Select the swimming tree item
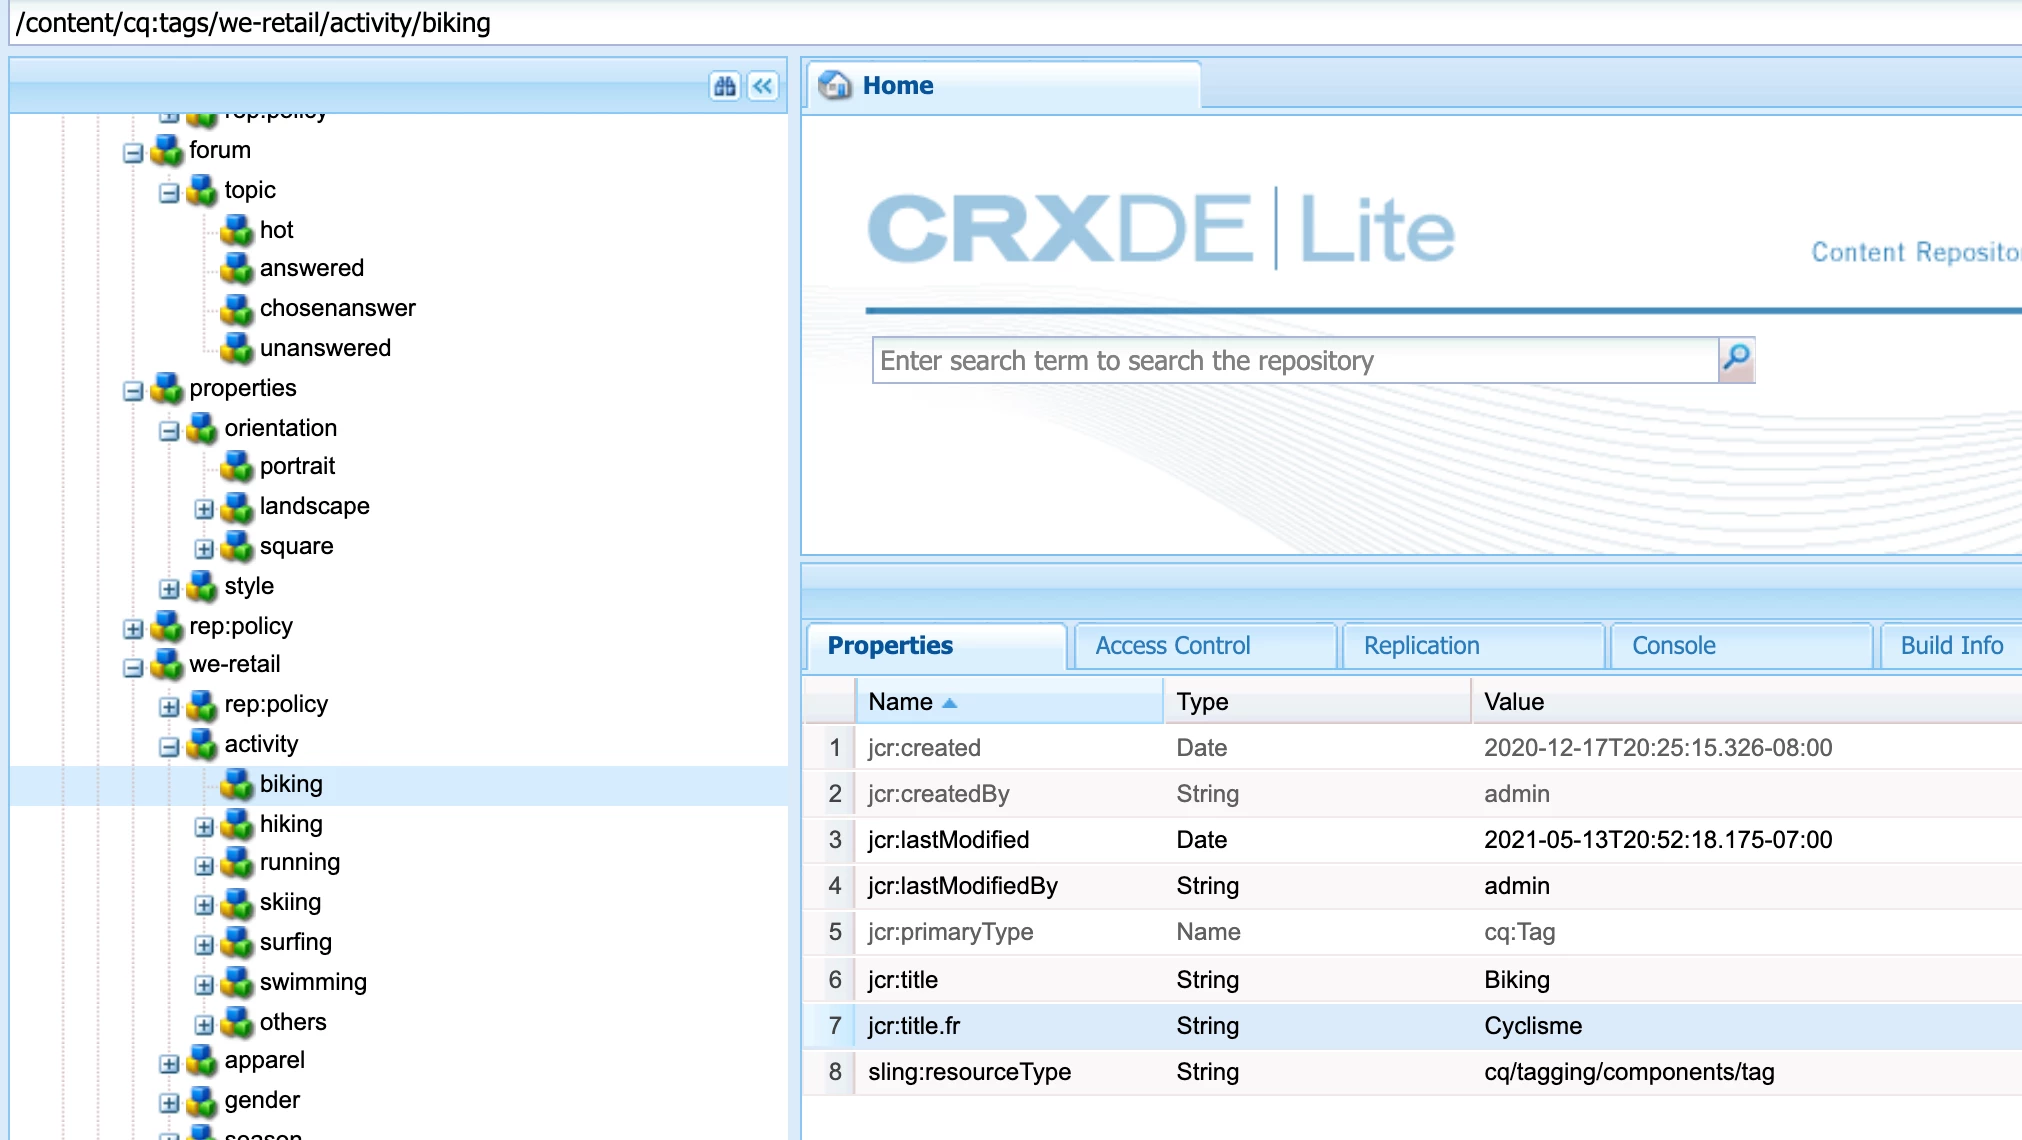The image size is (2022, 1140). point(312,982)
